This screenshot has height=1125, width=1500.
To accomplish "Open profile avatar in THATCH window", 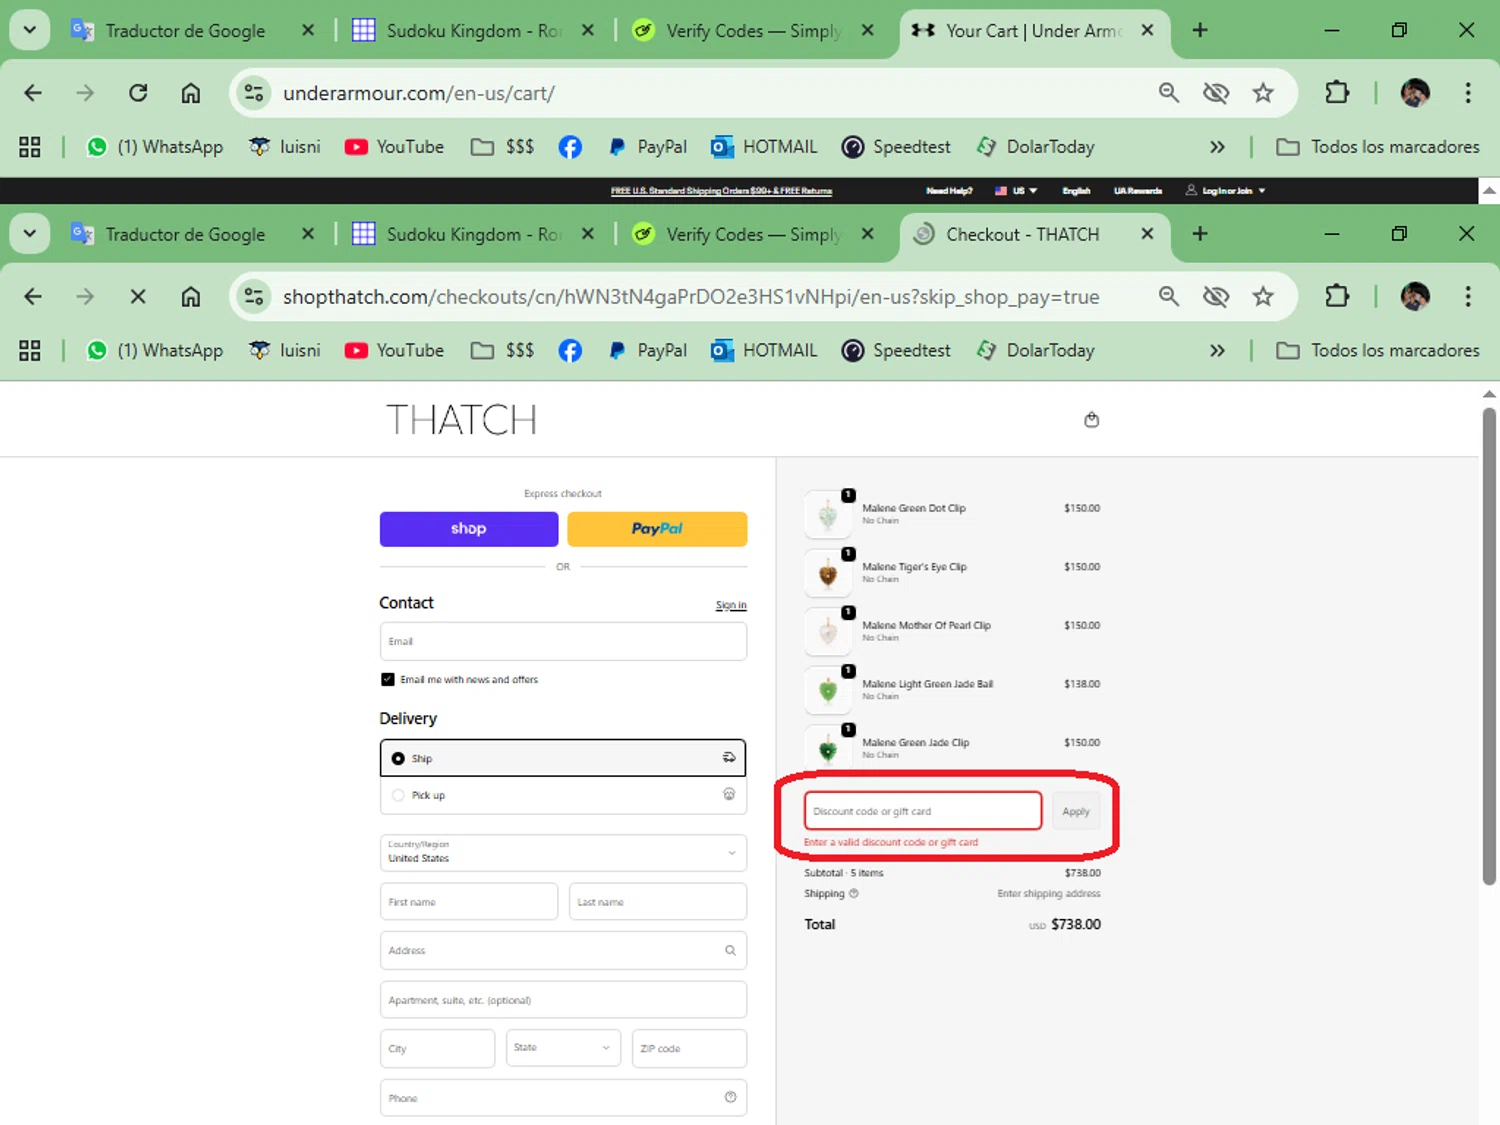I will click(1415, 297).
